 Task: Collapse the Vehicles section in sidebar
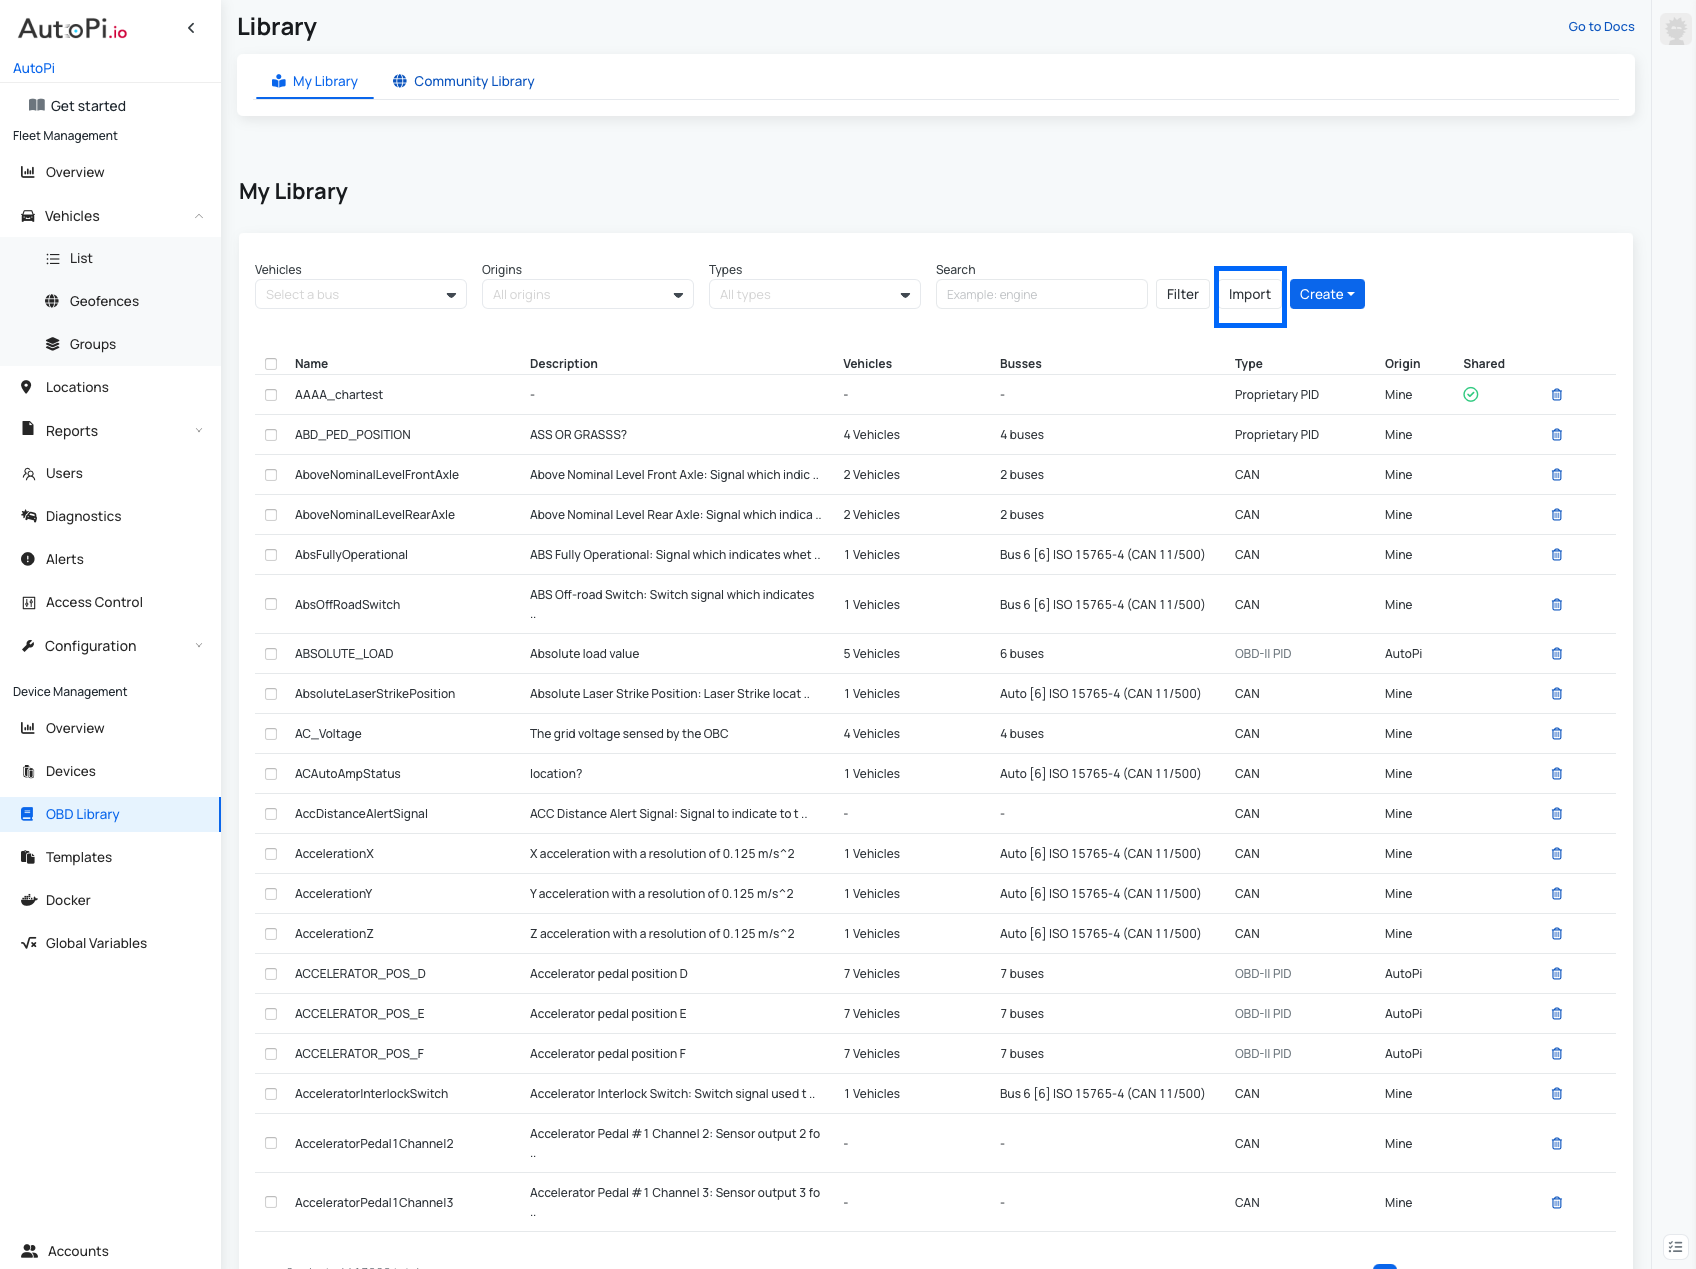[x=198, y=216]
